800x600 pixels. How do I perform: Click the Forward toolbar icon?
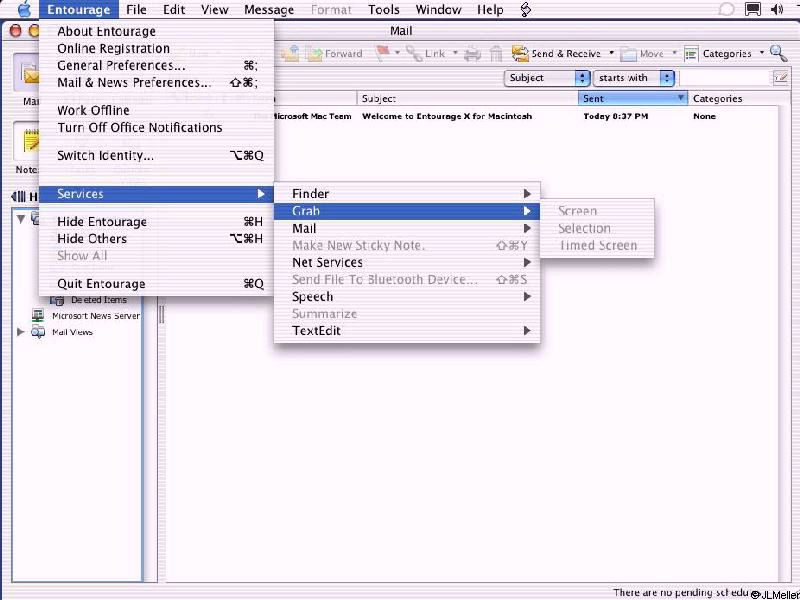(x=315, y=54)
